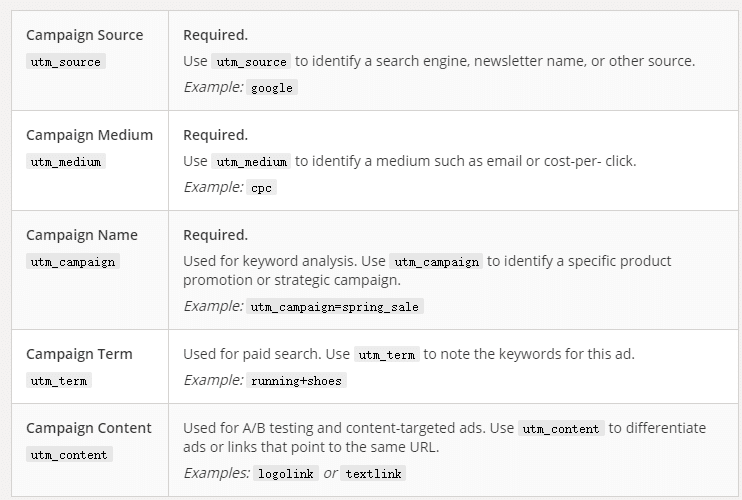742x500 pixels.
Task: Click the Campaign Name heading
Action: tap(82, 235)
